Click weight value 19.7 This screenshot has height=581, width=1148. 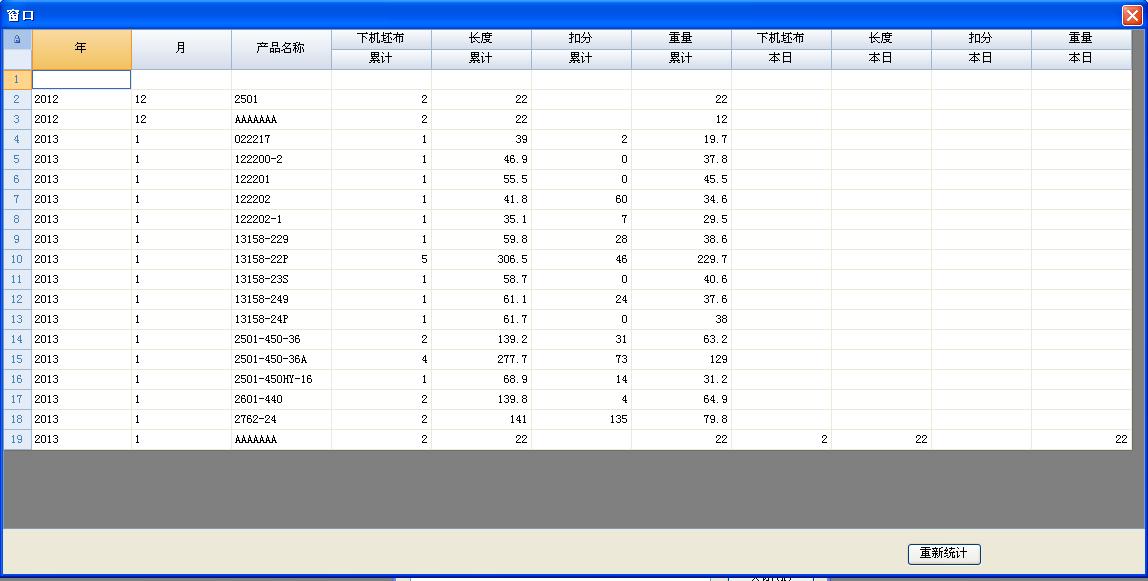click(x=681, y=139)
